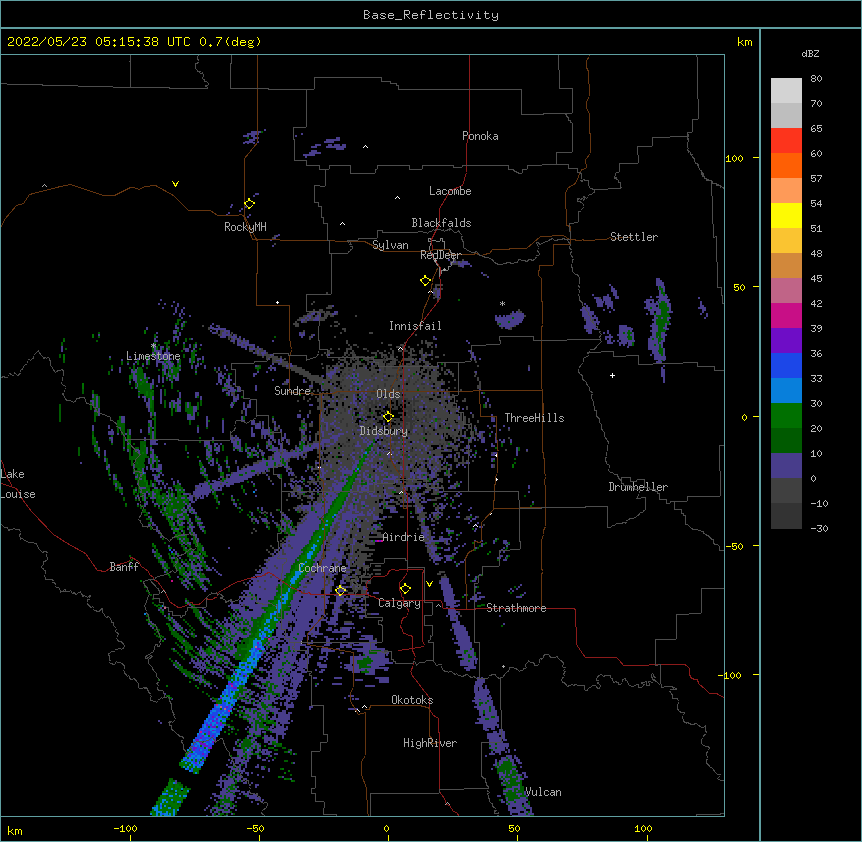Viewport: 862px width, 842px height.
Task: Click the Ponoka city label
Action: pos(480,136)
